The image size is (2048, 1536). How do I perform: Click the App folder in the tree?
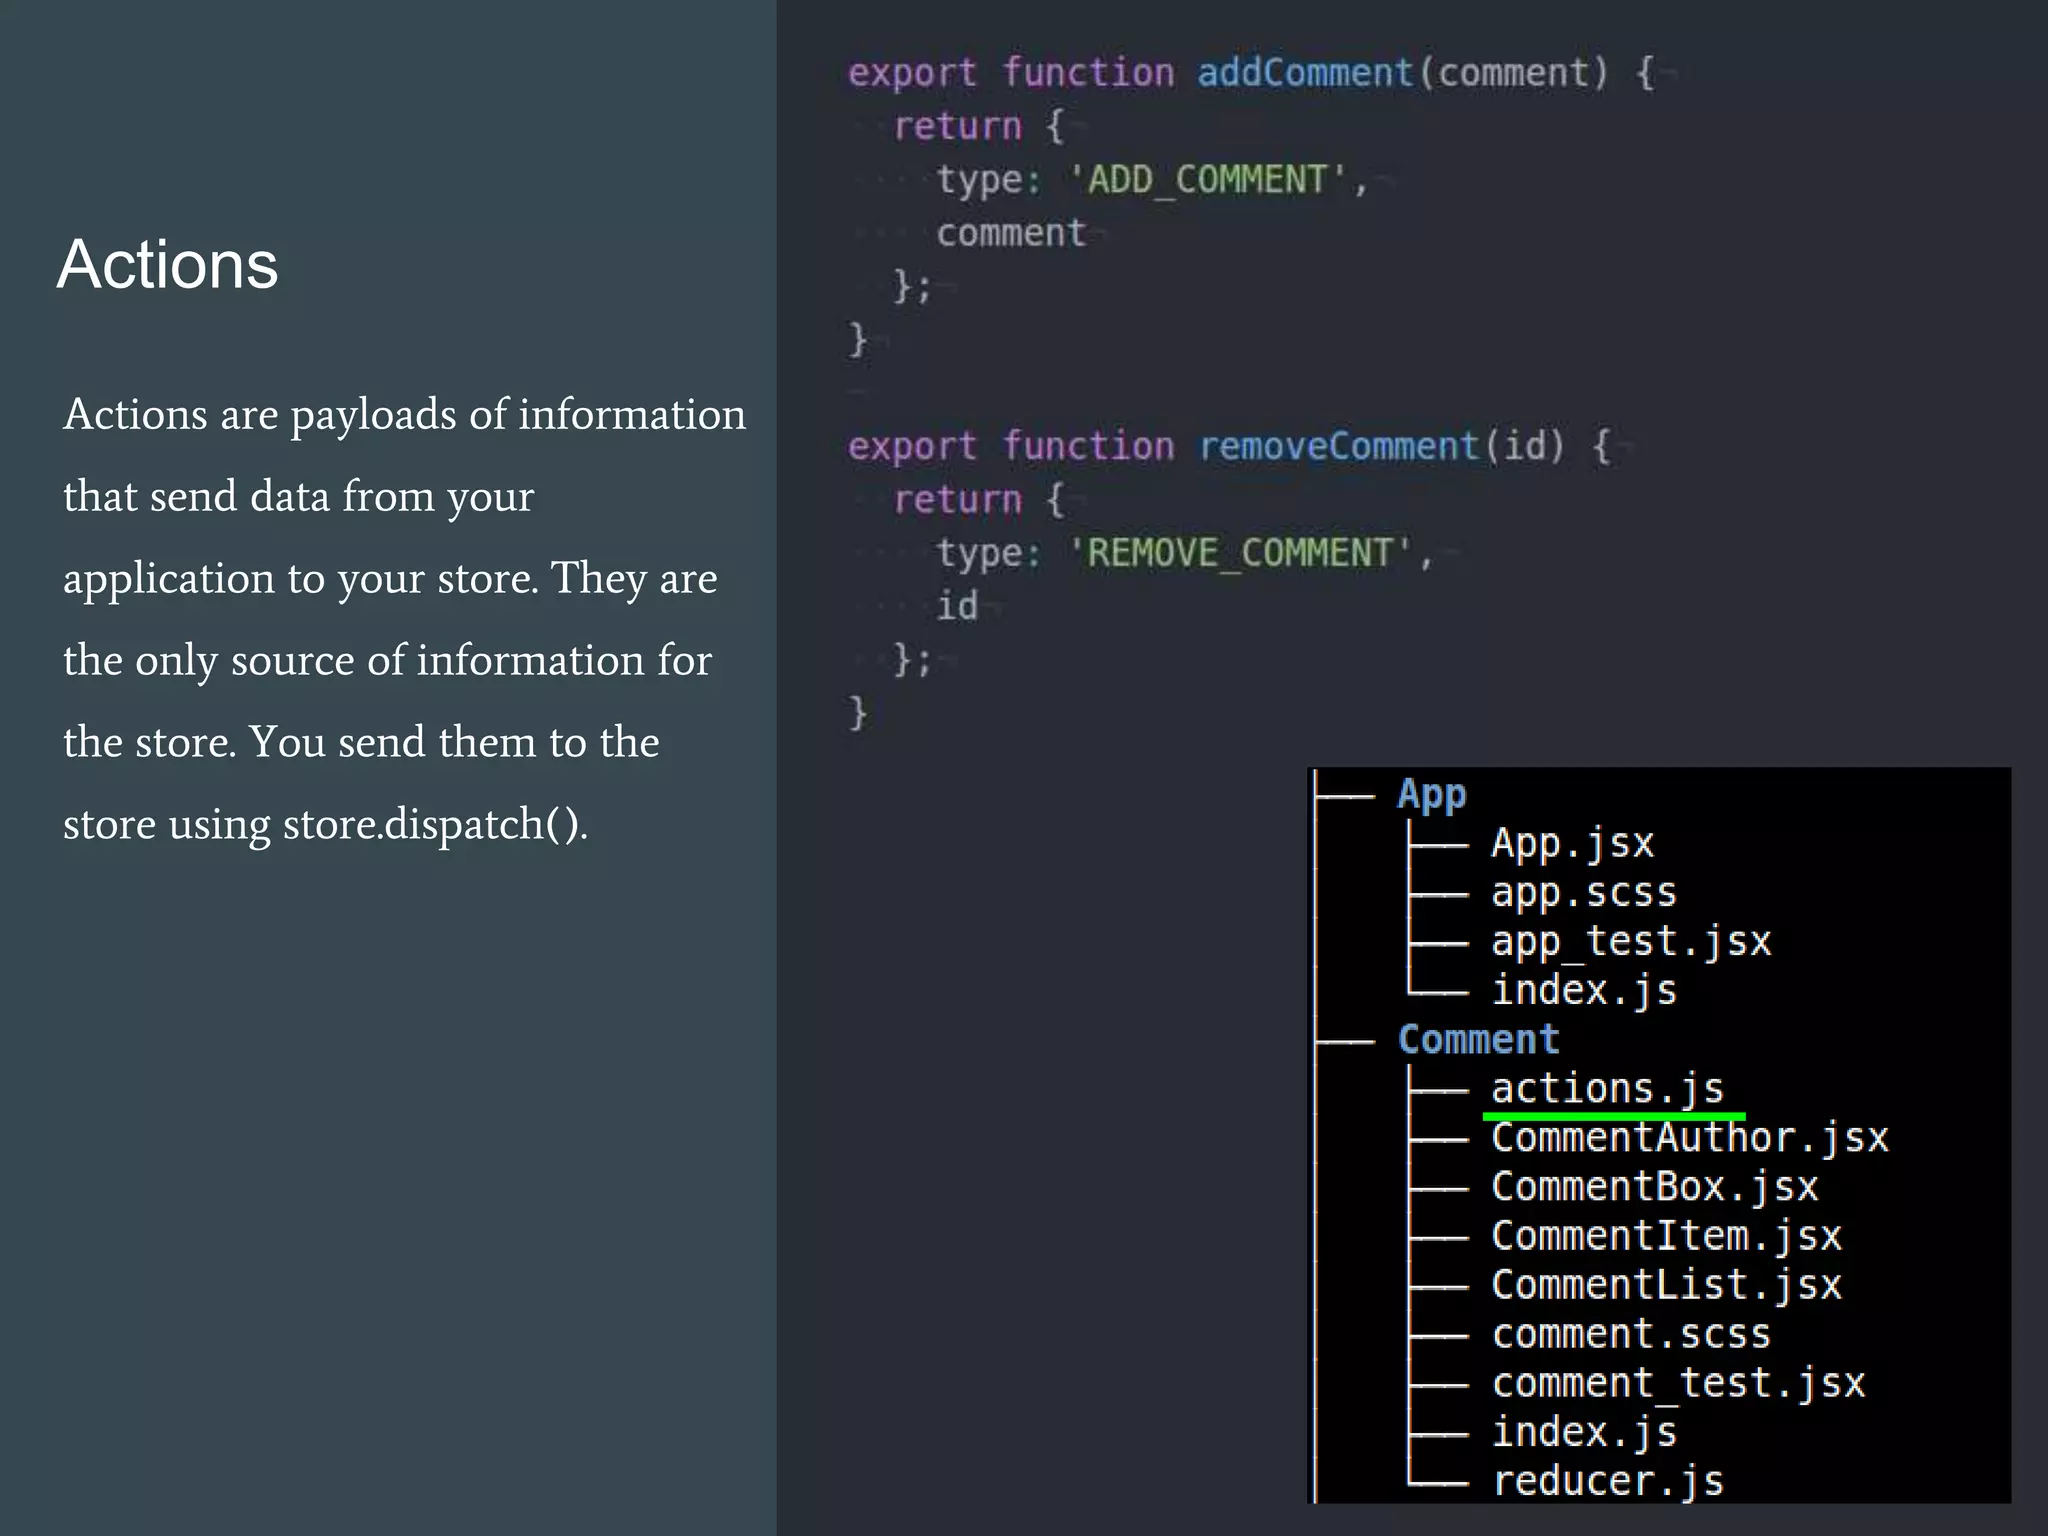coord(1431,795)
